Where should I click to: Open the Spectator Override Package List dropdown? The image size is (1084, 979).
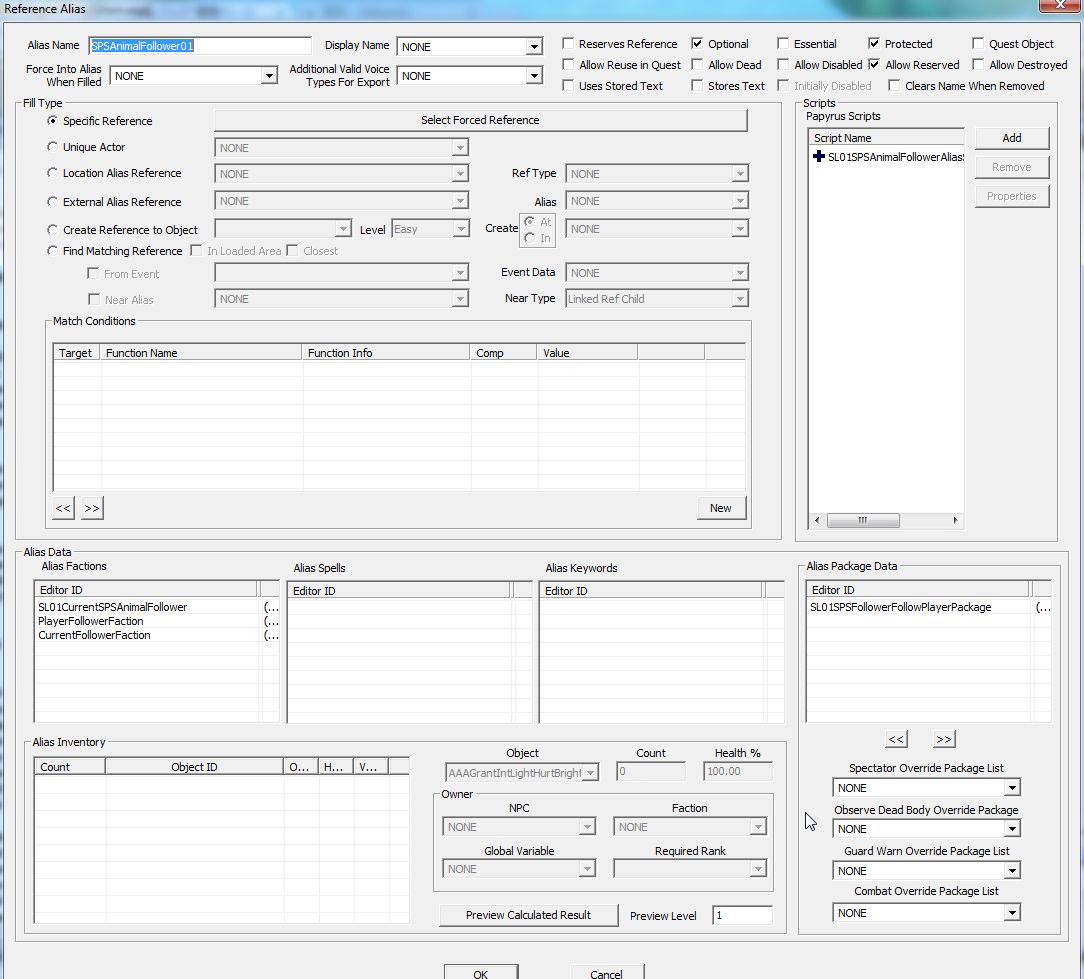click(1012, 788)
